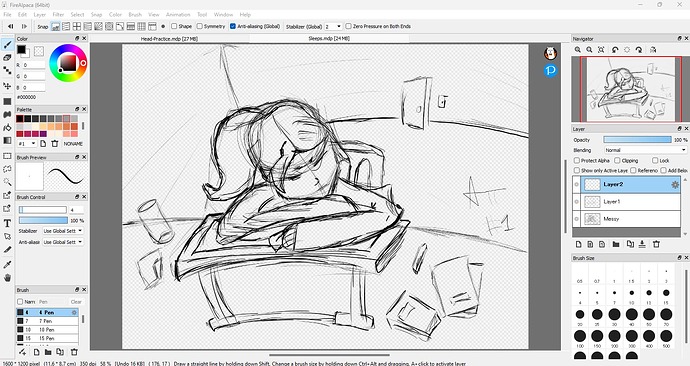The width and height of the screenshot is (690, 366).
Task: Click the Navigator zoom in icon
Action: tap(578, 50)
